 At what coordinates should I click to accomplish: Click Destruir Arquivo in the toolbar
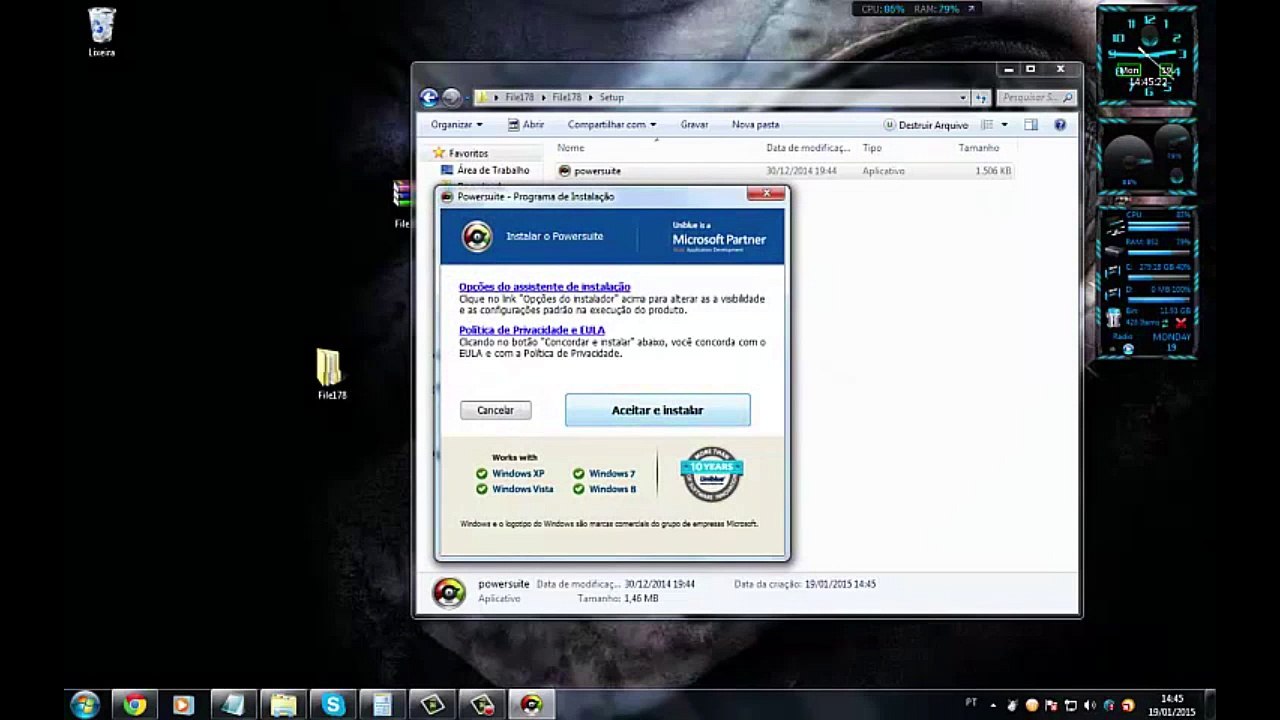[x=926, y=125]
